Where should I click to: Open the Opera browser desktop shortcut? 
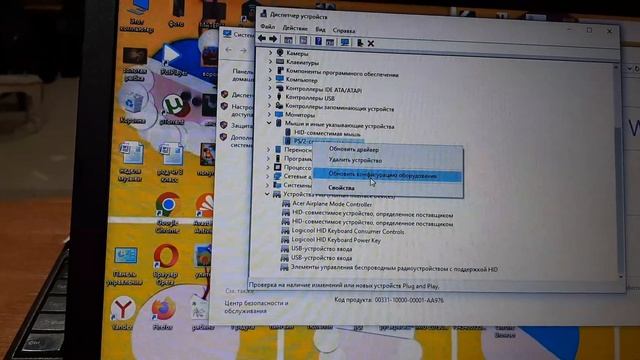tap(166, 264)
